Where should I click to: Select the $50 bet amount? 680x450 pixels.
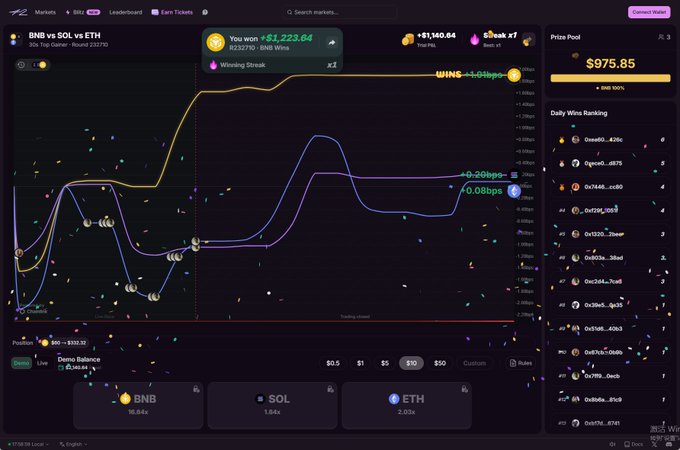point(440,363)
